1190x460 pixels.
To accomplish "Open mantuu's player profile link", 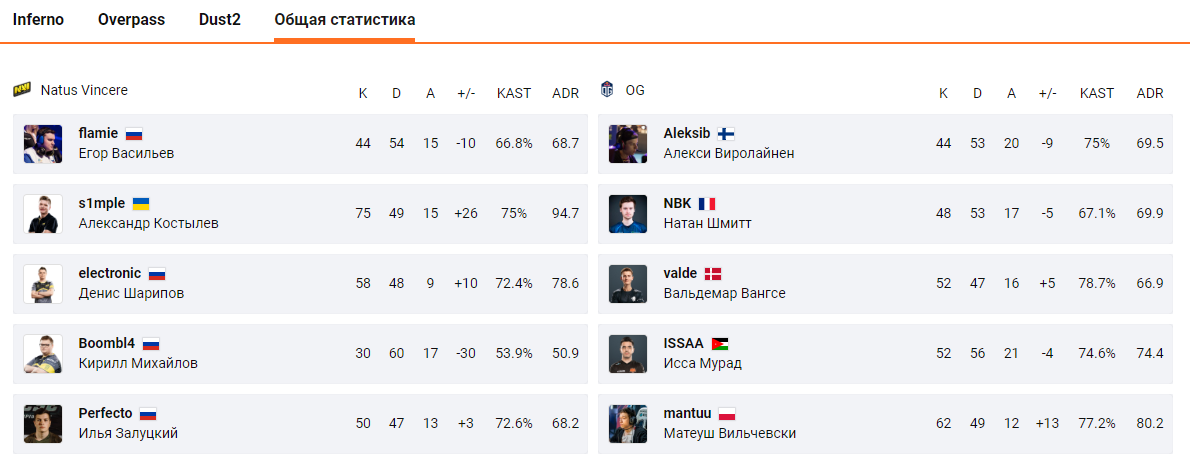I will pos(685,413).
